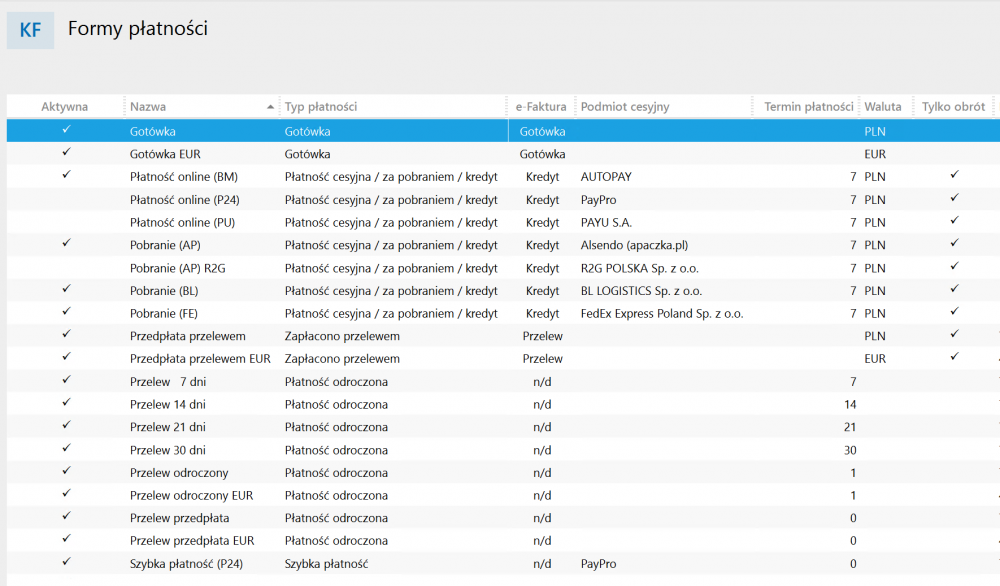Click the termin value 30 cell
1000x586 pixels.
click(x=850, y=450)
